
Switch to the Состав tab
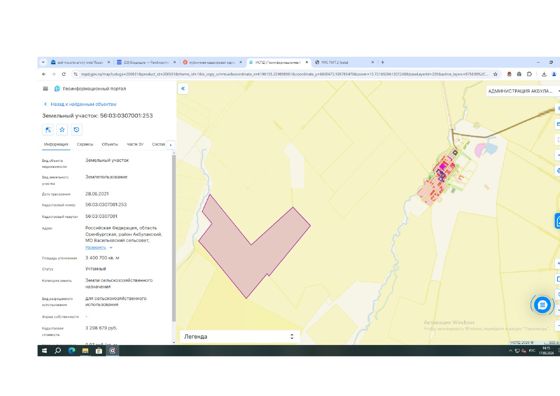[159, 144]
